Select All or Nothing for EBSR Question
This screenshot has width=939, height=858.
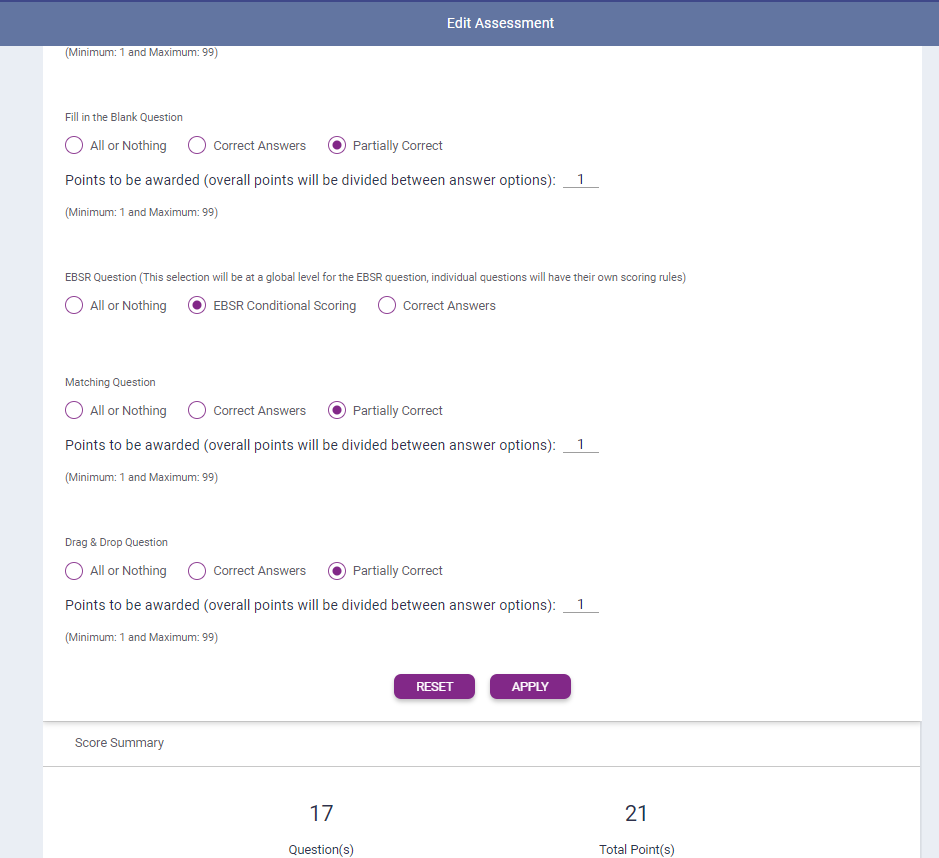74,306
